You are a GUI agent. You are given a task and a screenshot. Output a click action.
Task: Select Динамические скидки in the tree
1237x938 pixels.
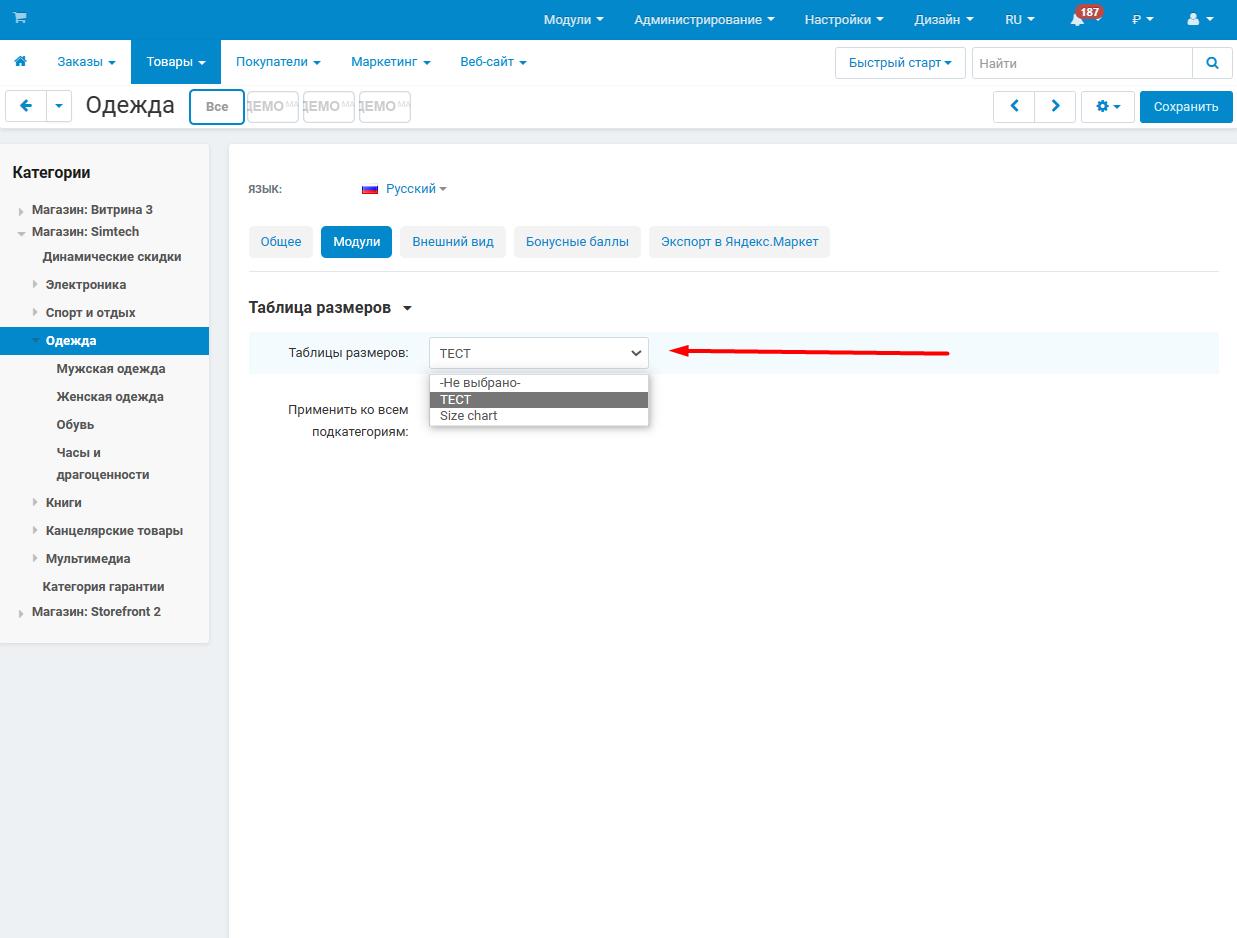pos(112,257)
